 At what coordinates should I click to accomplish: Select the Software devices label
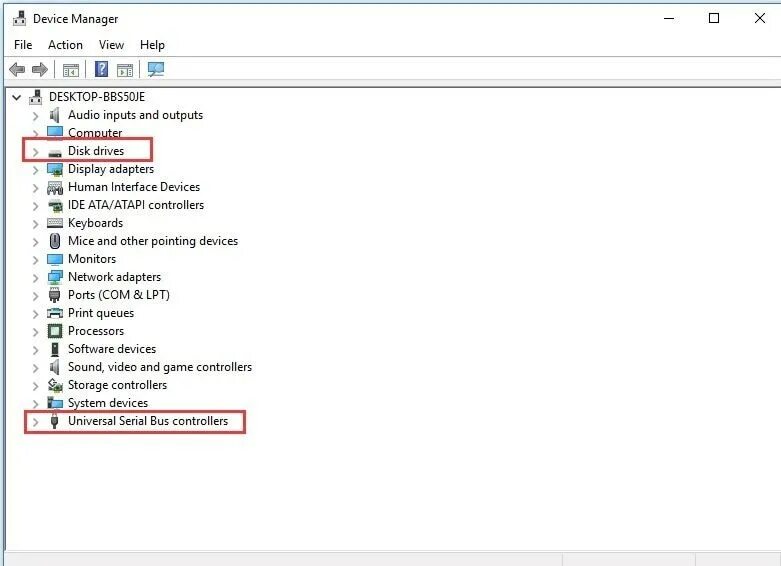[x=112, y=349]
